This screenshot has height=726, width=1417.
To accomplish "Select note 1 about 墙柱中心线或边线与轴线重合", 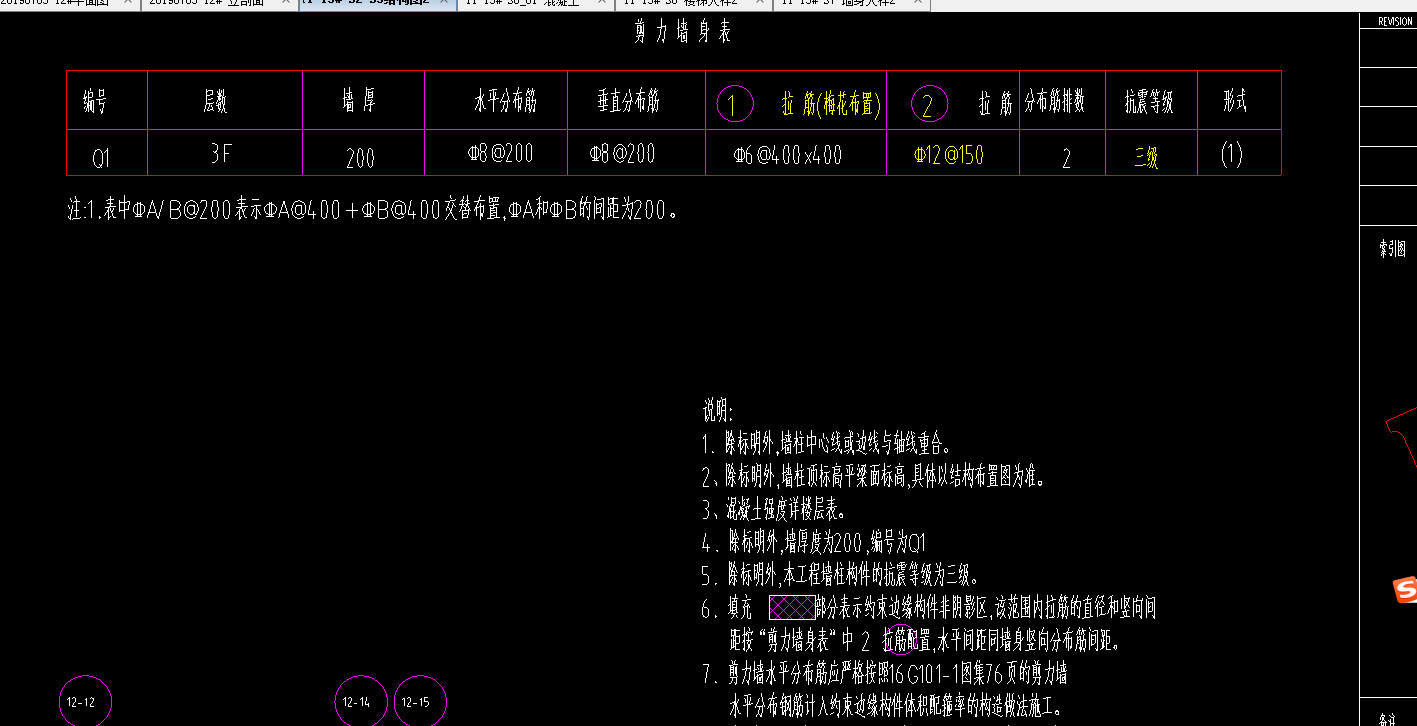I will [x=827, y=444].
